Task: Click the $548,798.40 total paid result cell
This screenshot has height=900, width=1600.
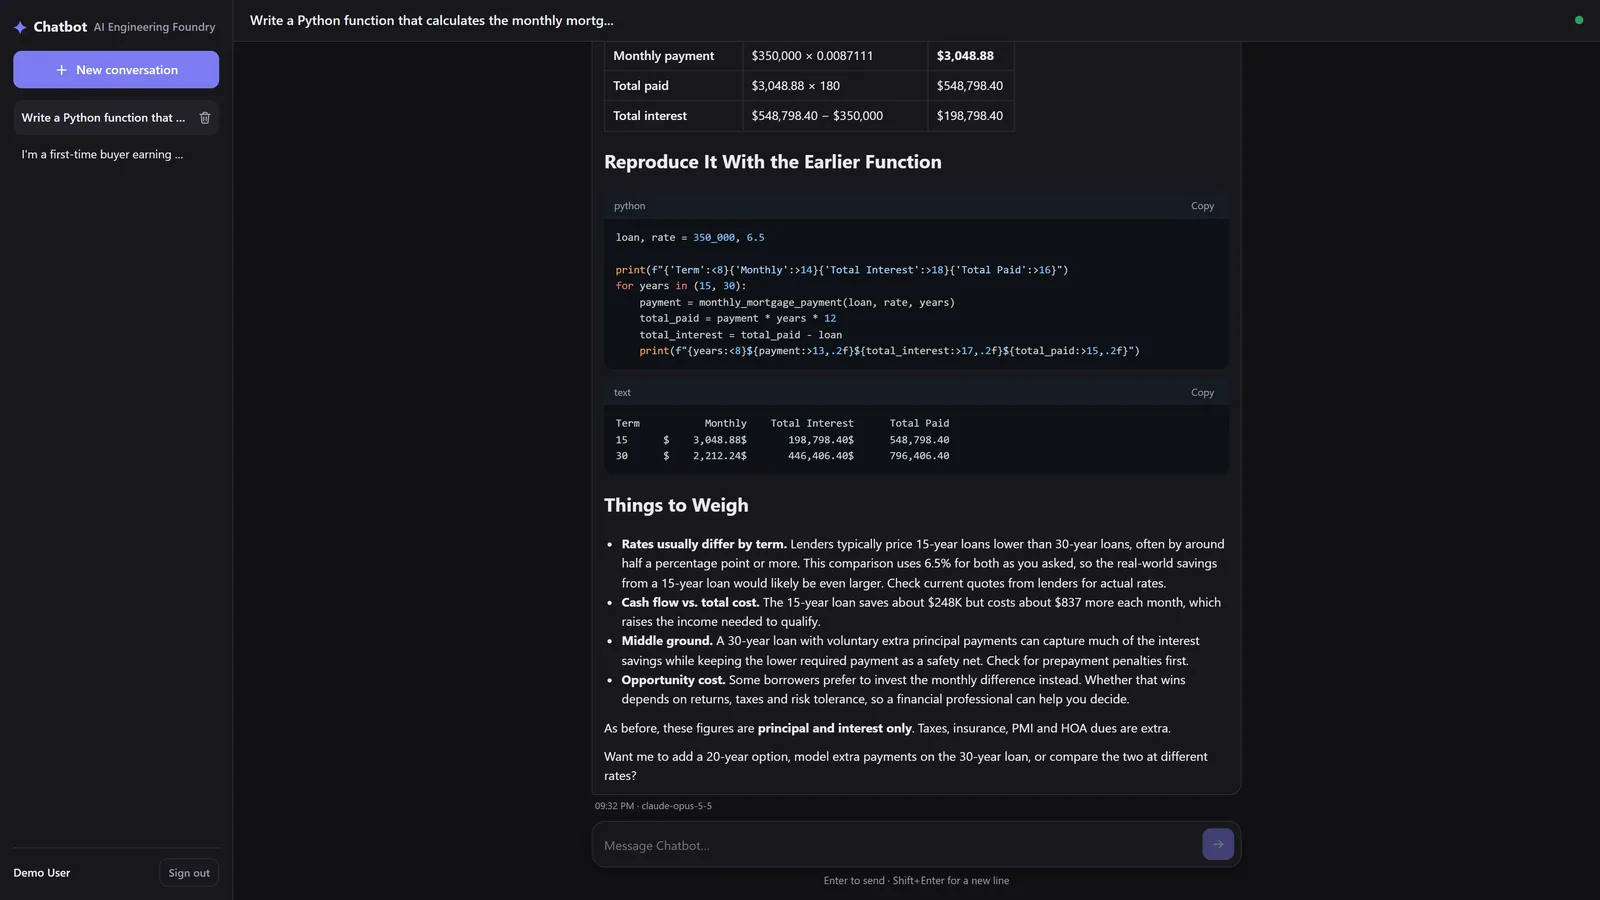Action: [x=969, y=86]
